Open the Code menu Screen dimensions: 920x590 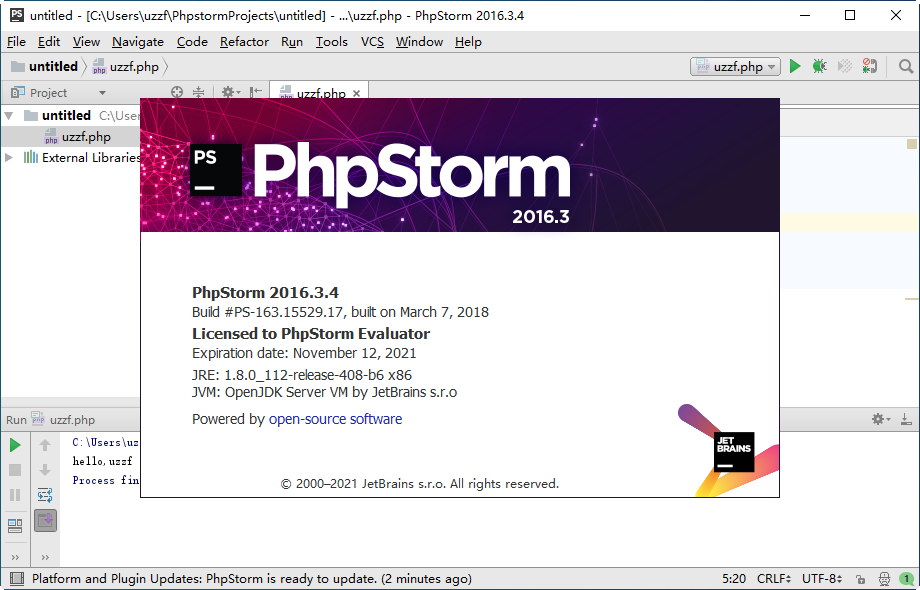pyautogui.click(x=192, y=42)
